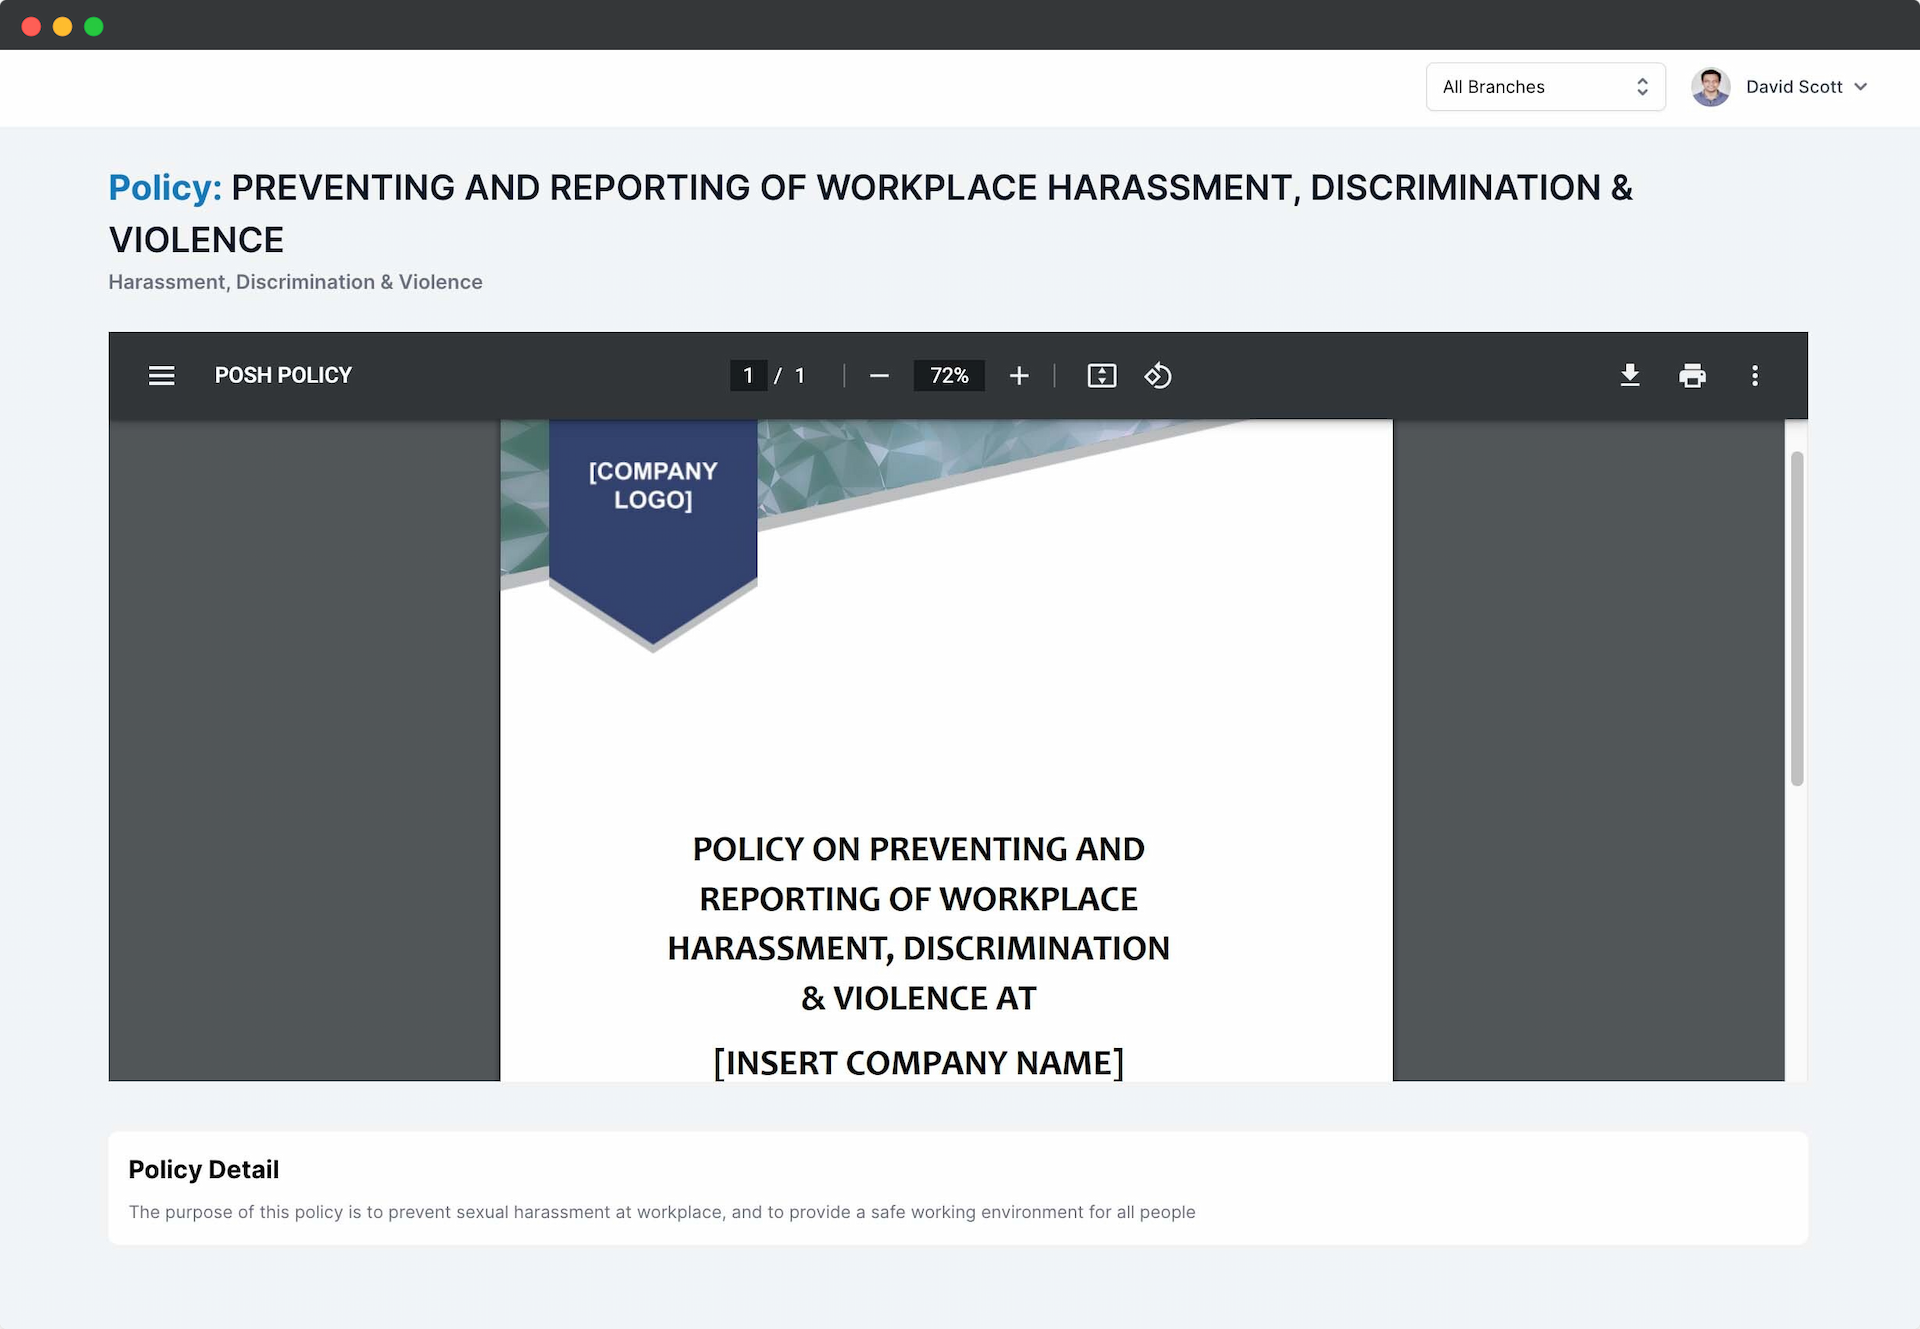The width and height of the screenshot is (1920, 1329).
Task: Download the POSH policy PDF
Action: [1630, 375]
